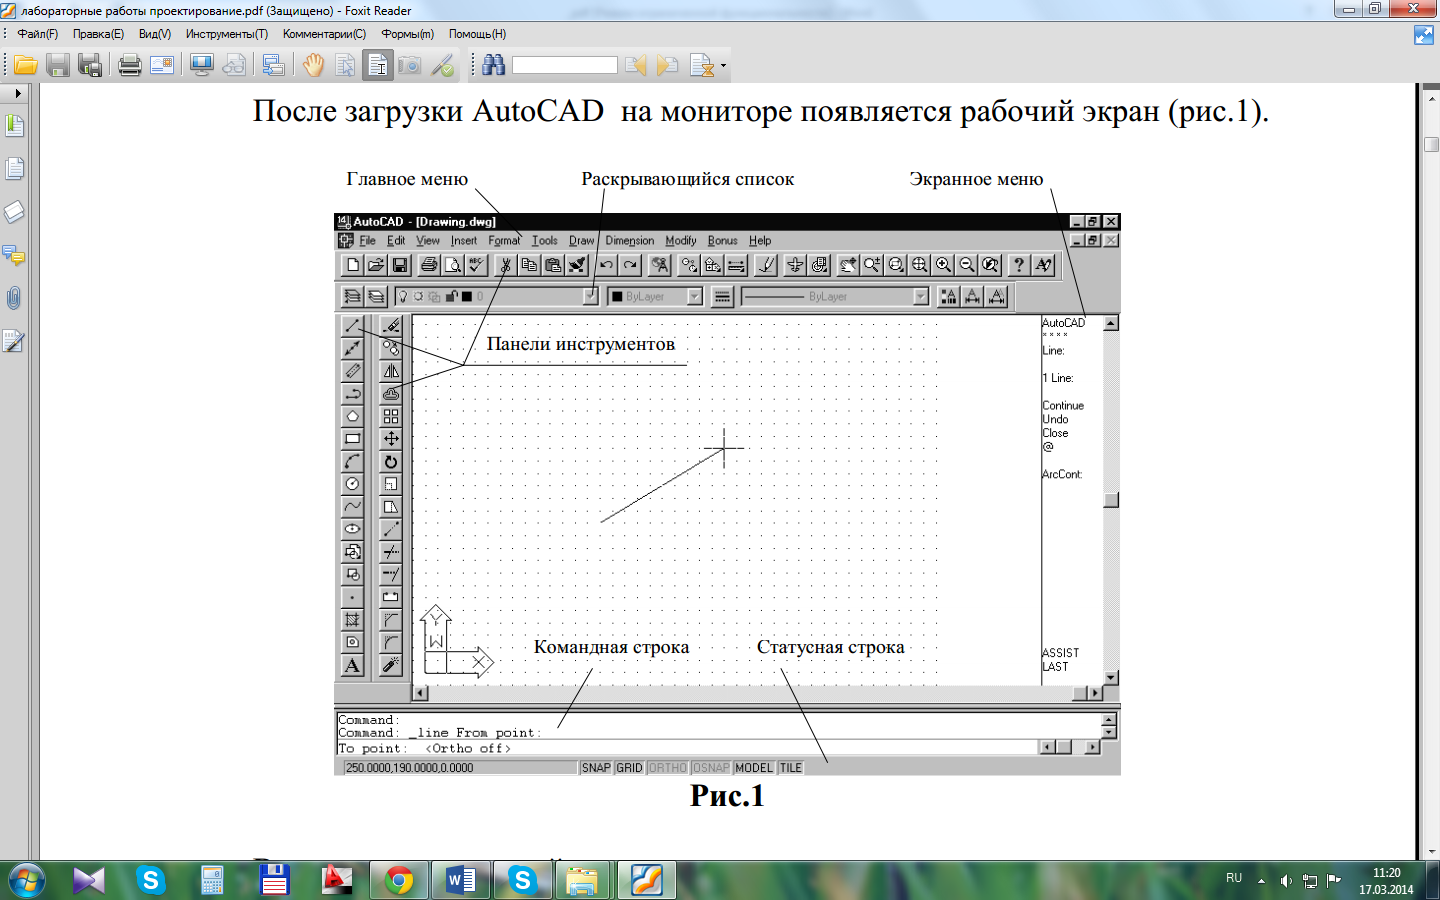Show hidden system tray icons
The width and height of the screenshot is (1440, 900).
coord(1261,881)
